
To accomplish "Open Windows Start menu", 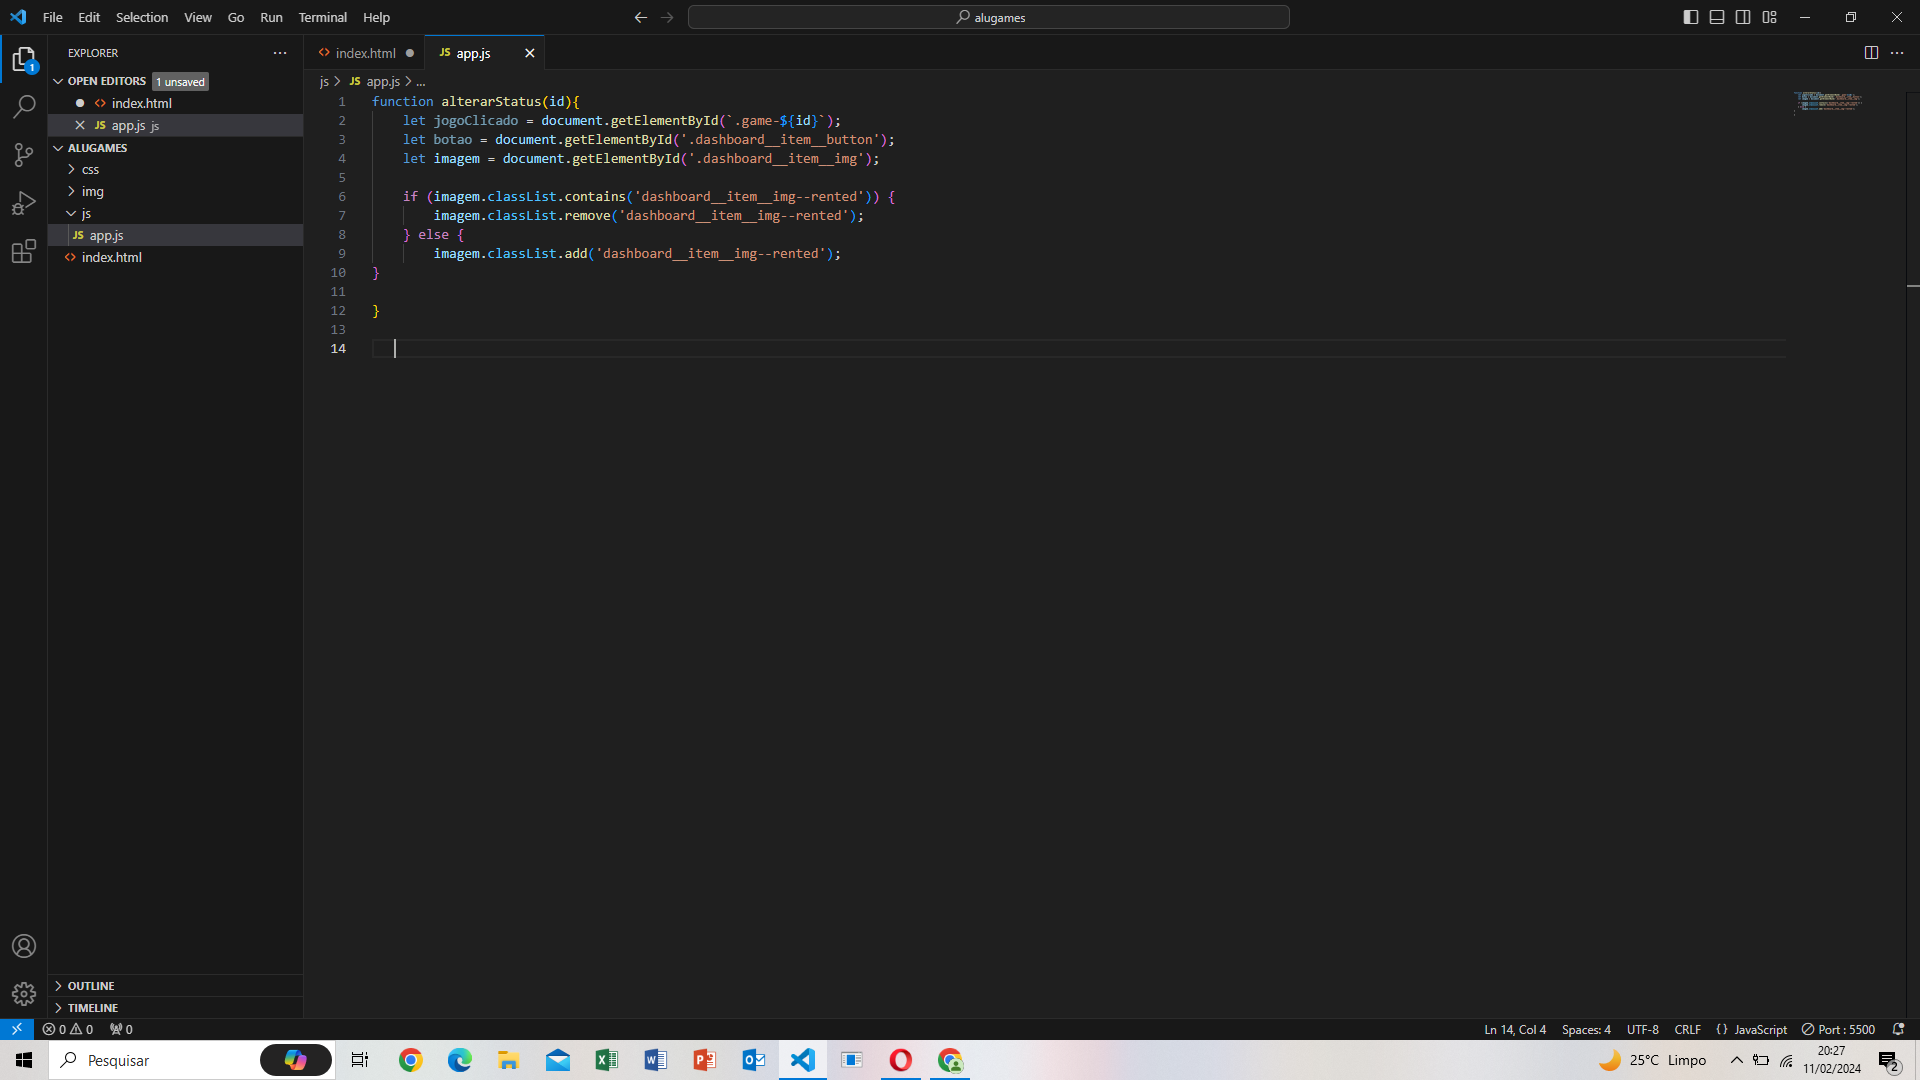I will tap(24, 1060).
